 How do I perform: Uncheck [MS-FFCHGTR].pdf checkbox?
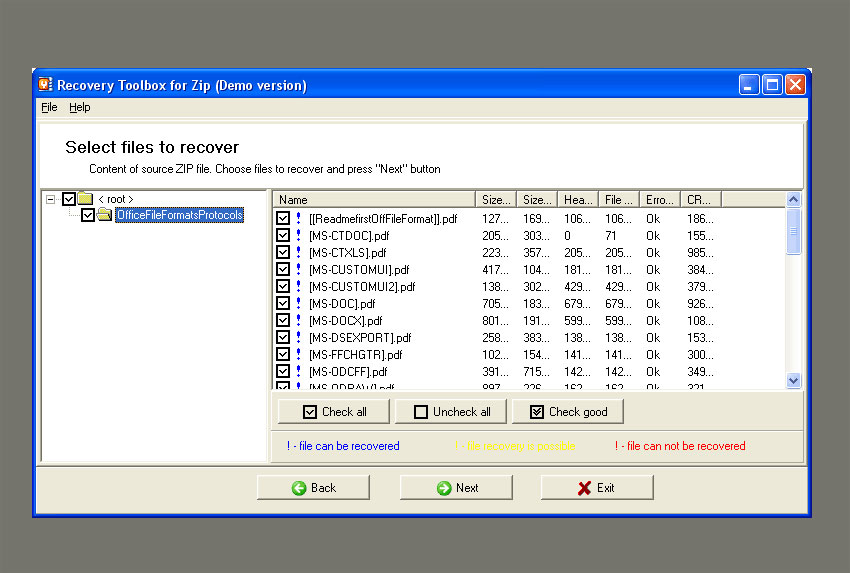point(283,354)
